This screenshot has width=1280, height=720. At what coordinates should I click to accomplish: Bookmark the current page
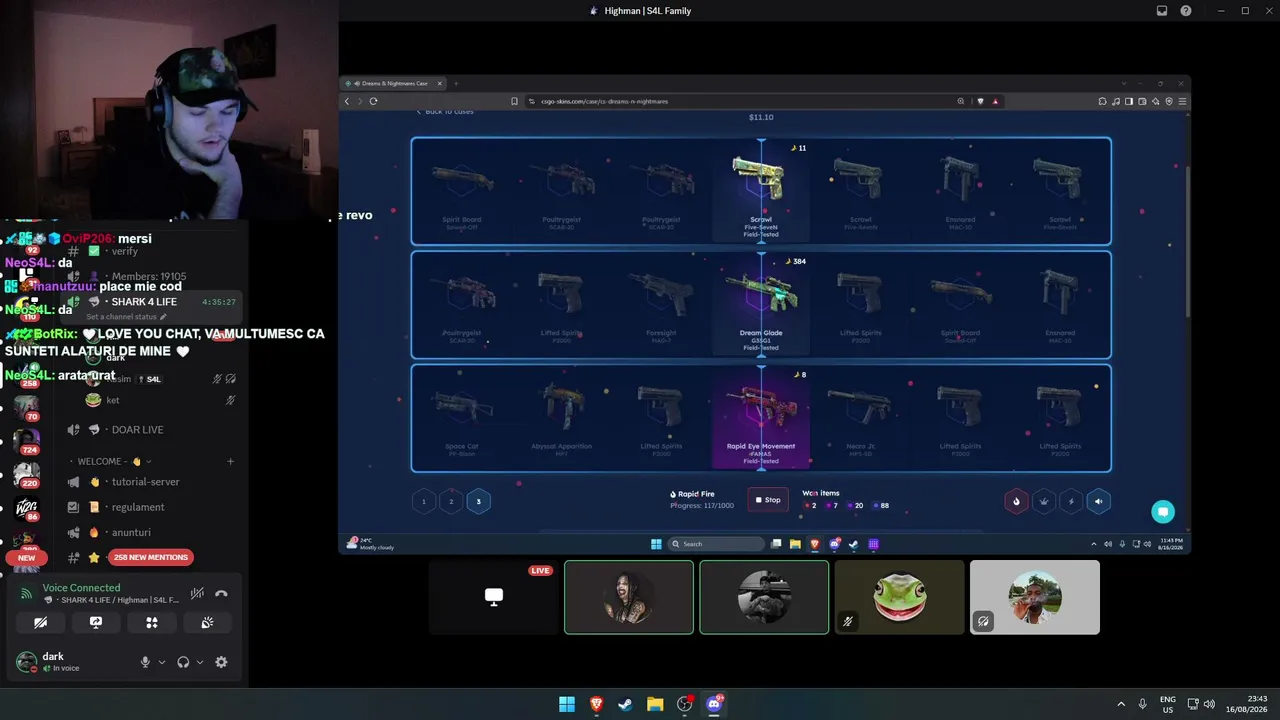[514, 101]
